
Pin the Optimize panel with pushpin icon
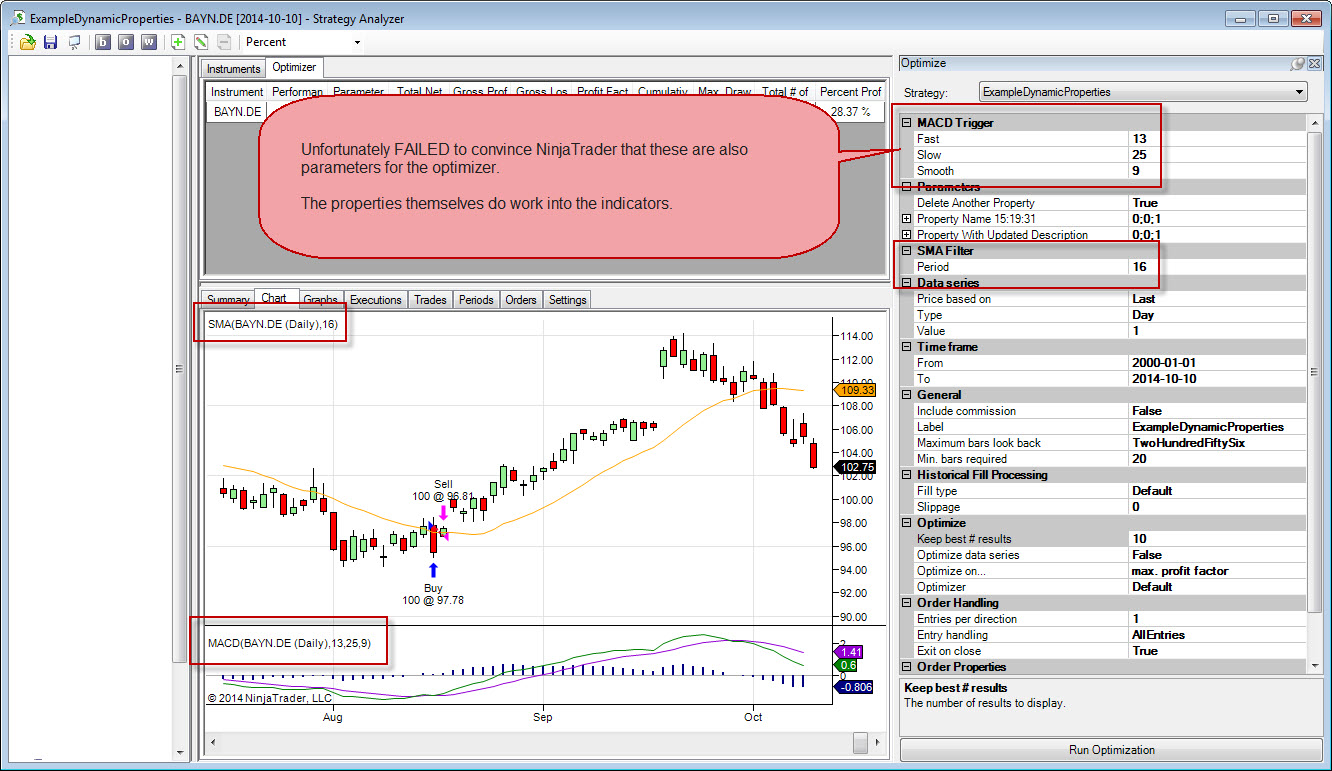(1297, 63)
